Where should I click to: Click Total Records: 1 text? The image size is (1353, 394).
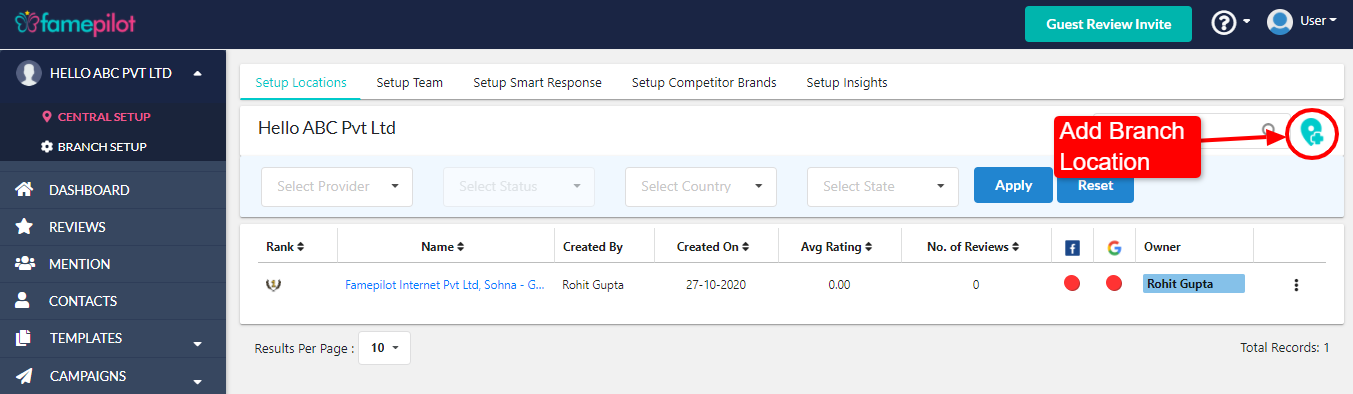pos(1284,348)
